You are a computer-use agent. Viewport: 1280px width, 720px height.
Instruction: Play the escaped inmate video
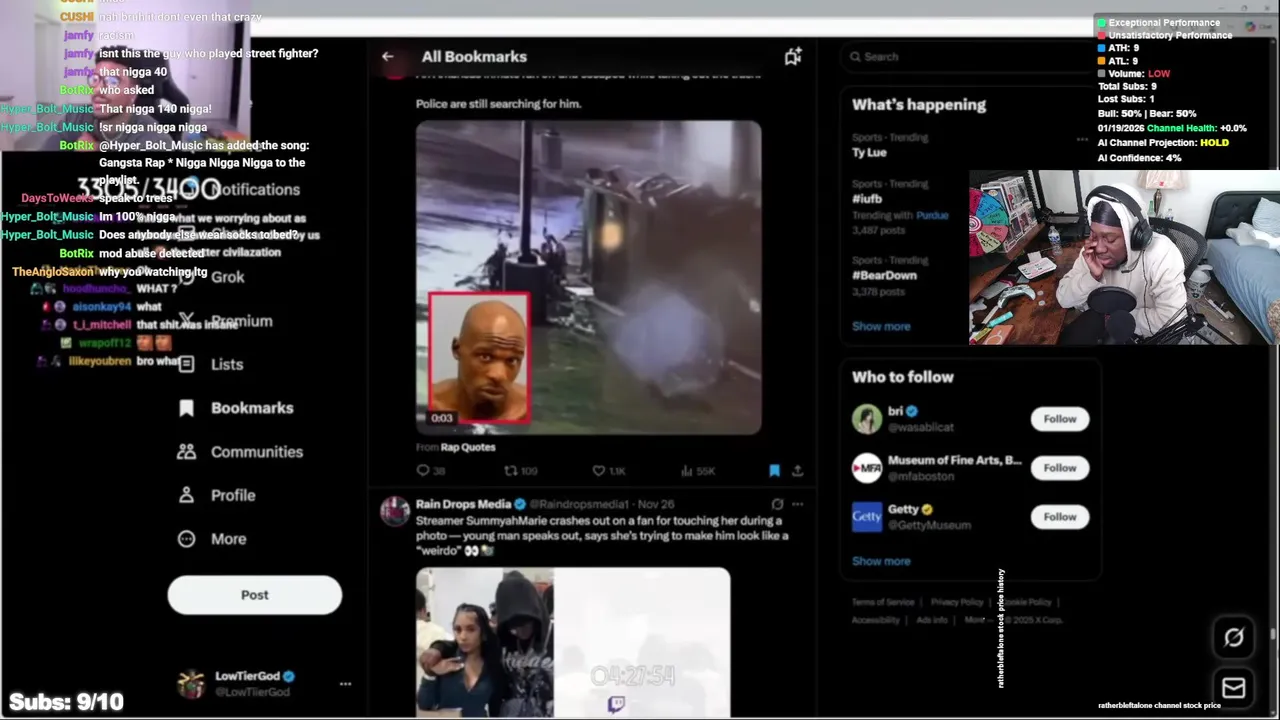point(588,278)
